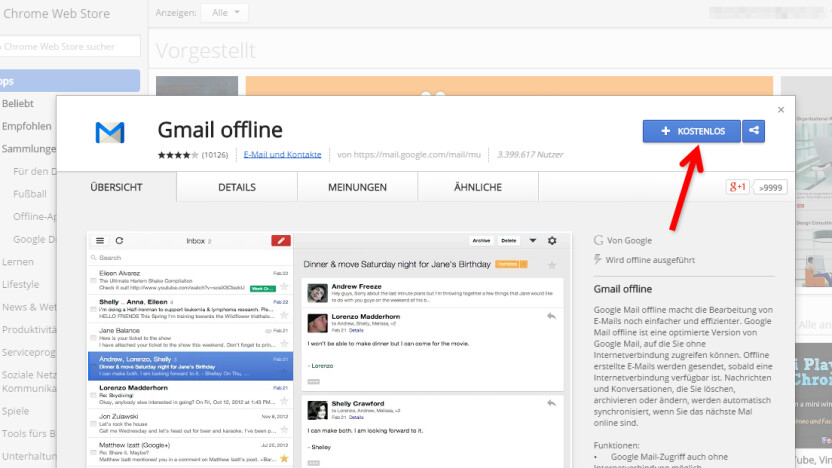Select Fußball in the sidebar
Viewport: 832px width, 468px height.
pyautogui.click(x=30, y=194)
